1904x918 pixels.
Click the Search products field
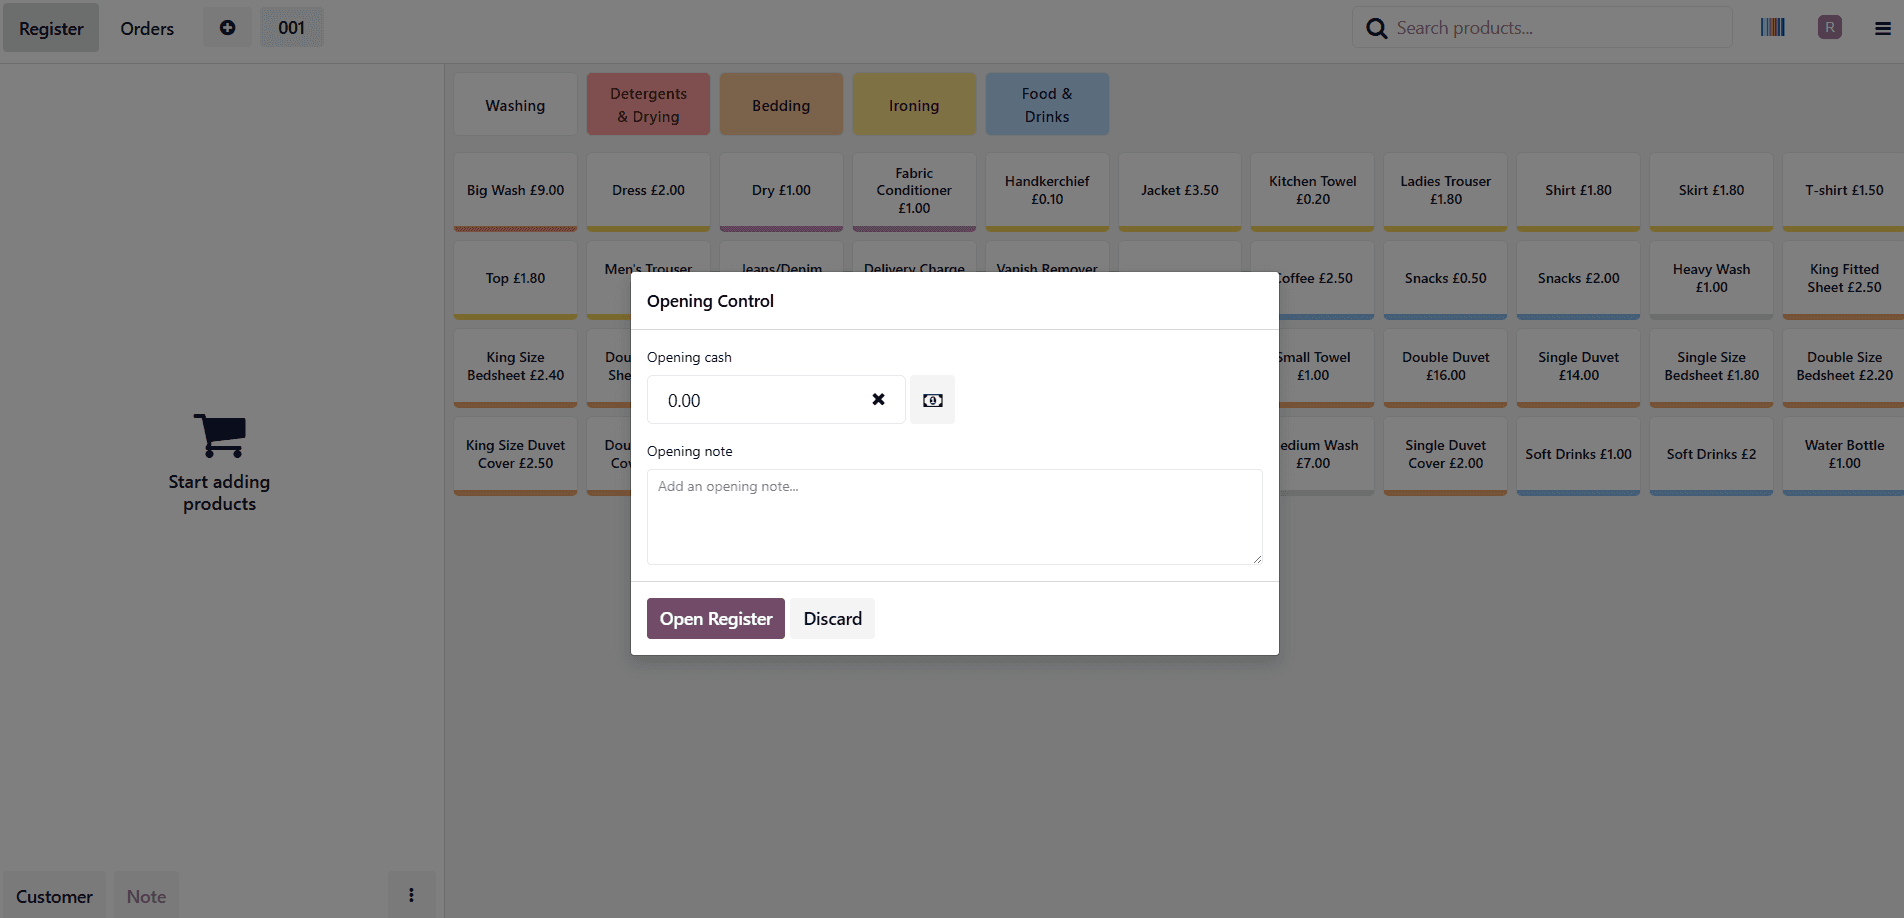(1542, 28)
